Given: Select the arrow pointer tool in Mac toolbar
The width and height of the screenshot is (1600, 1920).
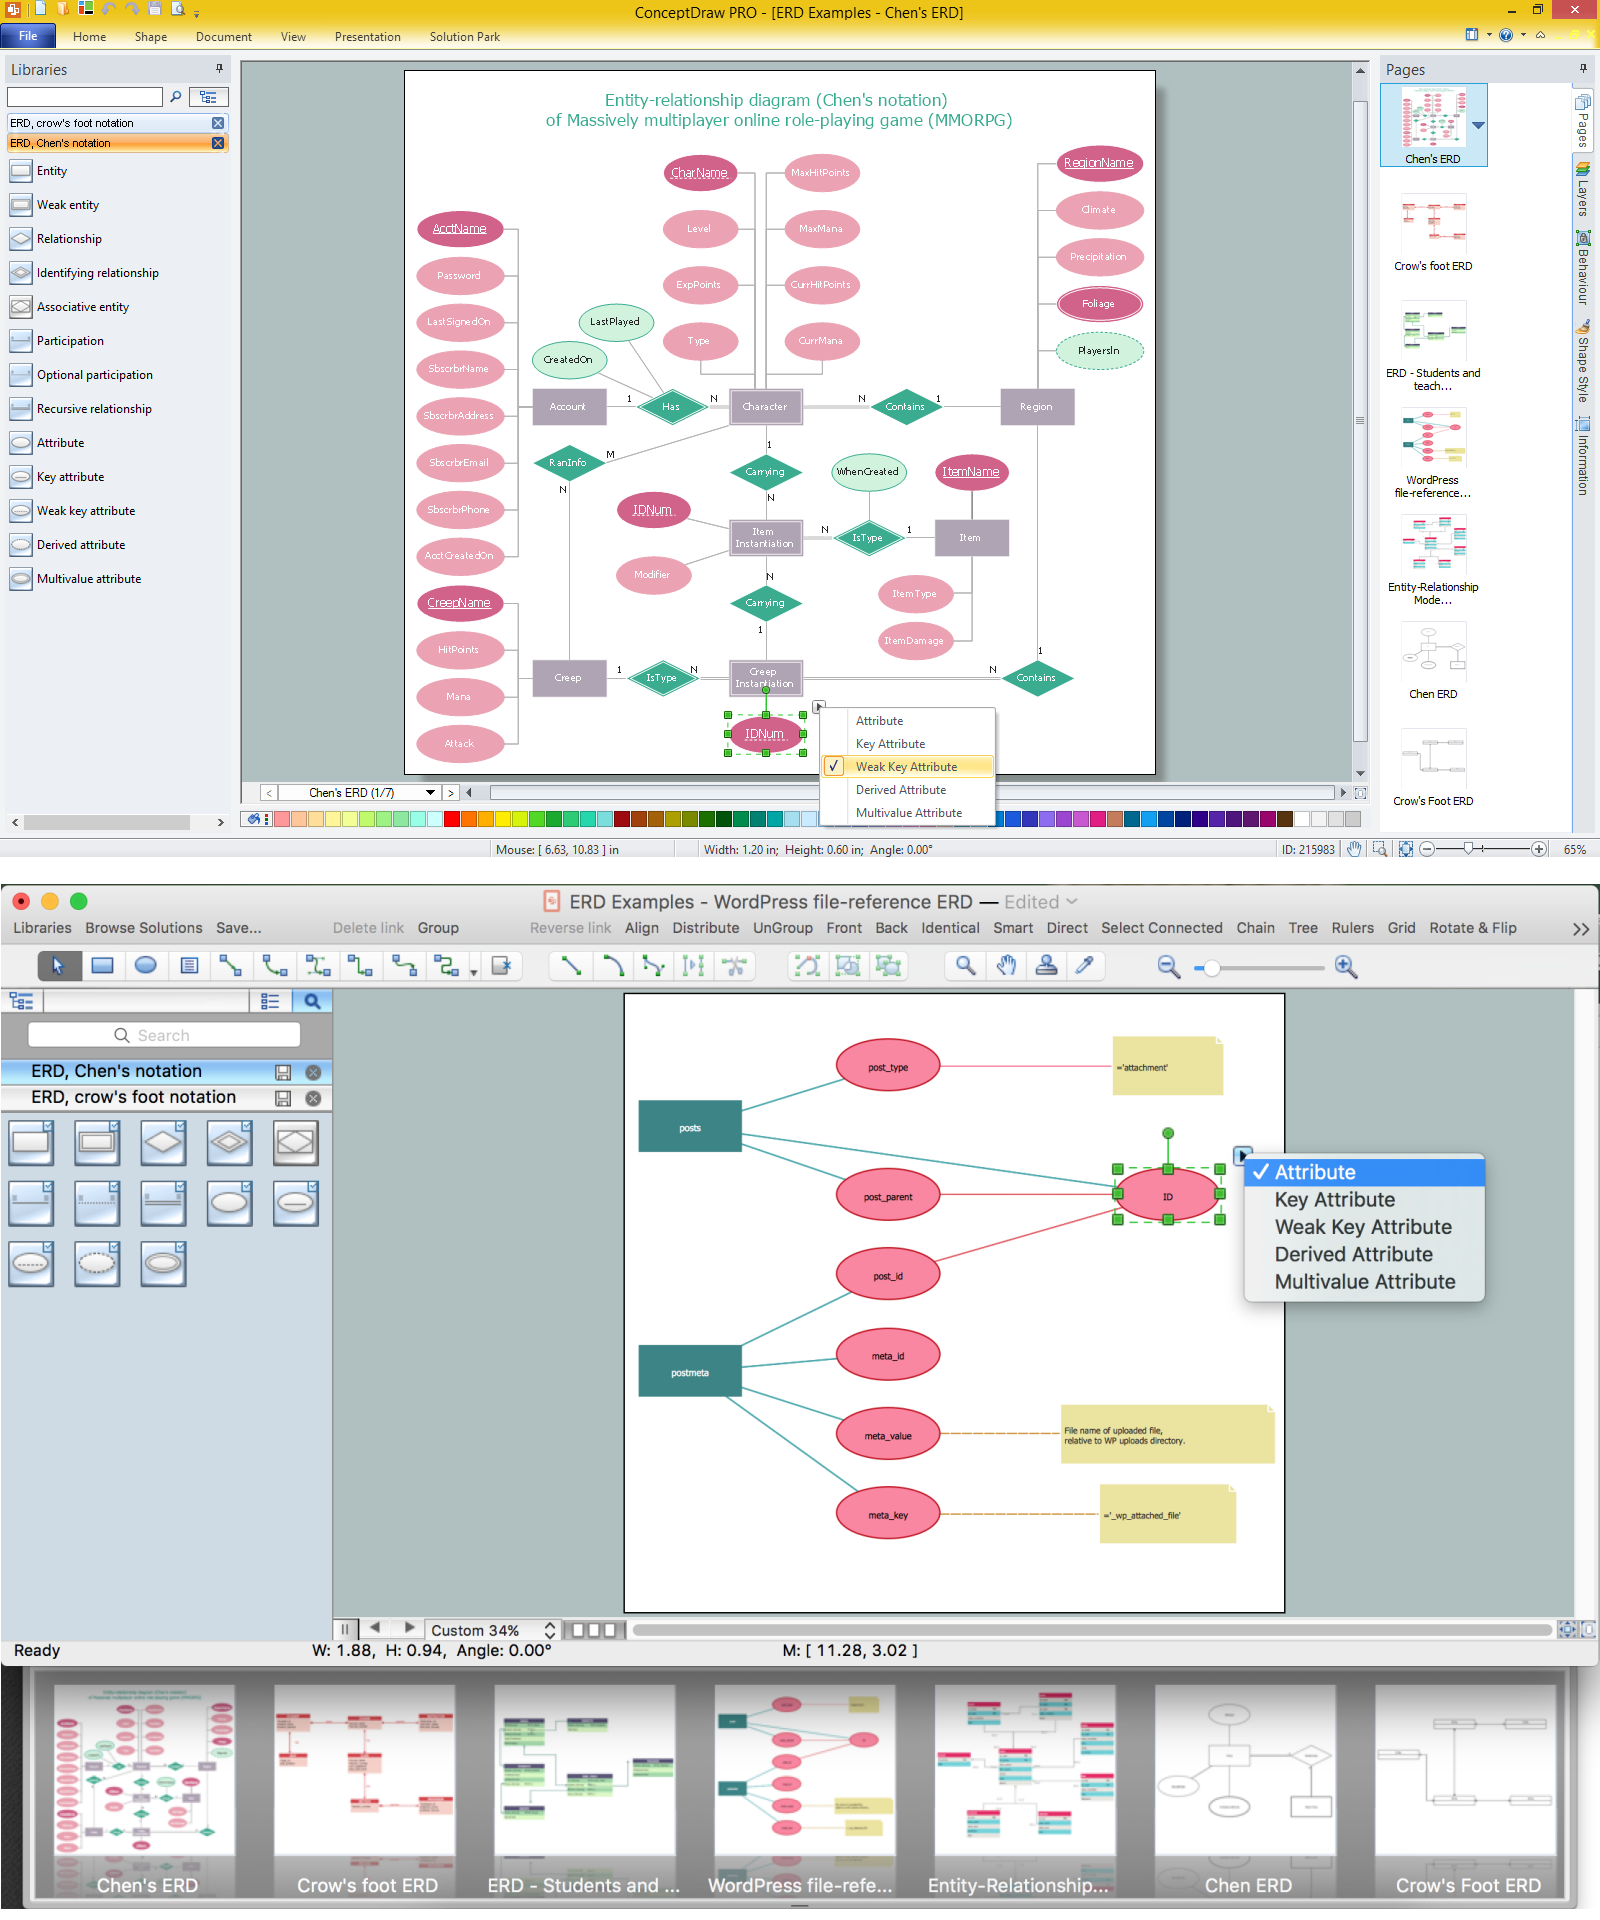Looking at the screenshot, I should coord(58,966).
